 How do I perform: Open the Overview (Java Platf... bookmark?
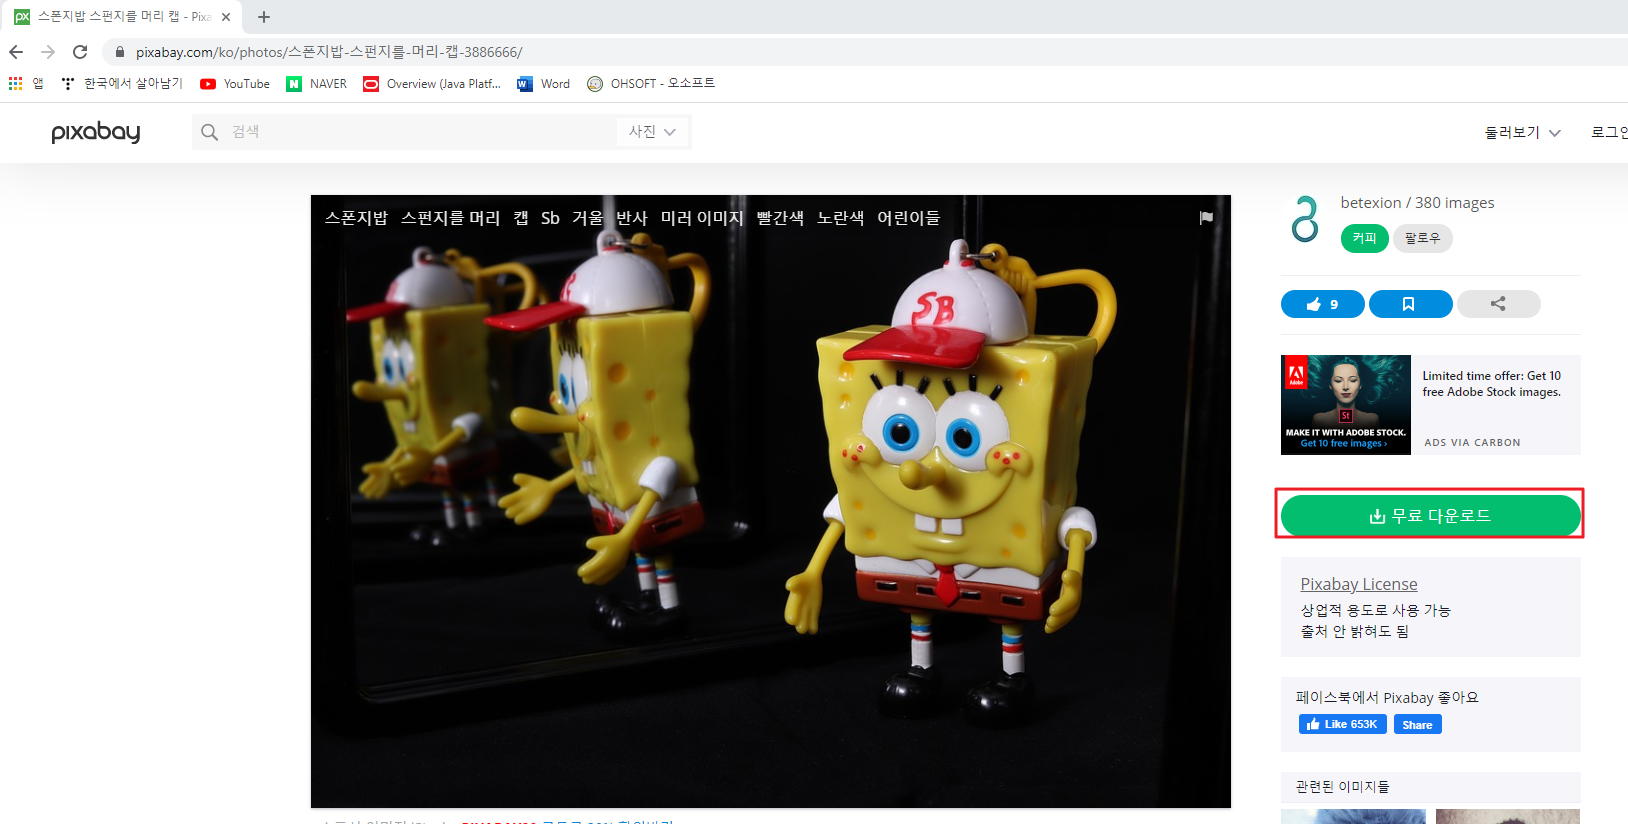[432, 84]
